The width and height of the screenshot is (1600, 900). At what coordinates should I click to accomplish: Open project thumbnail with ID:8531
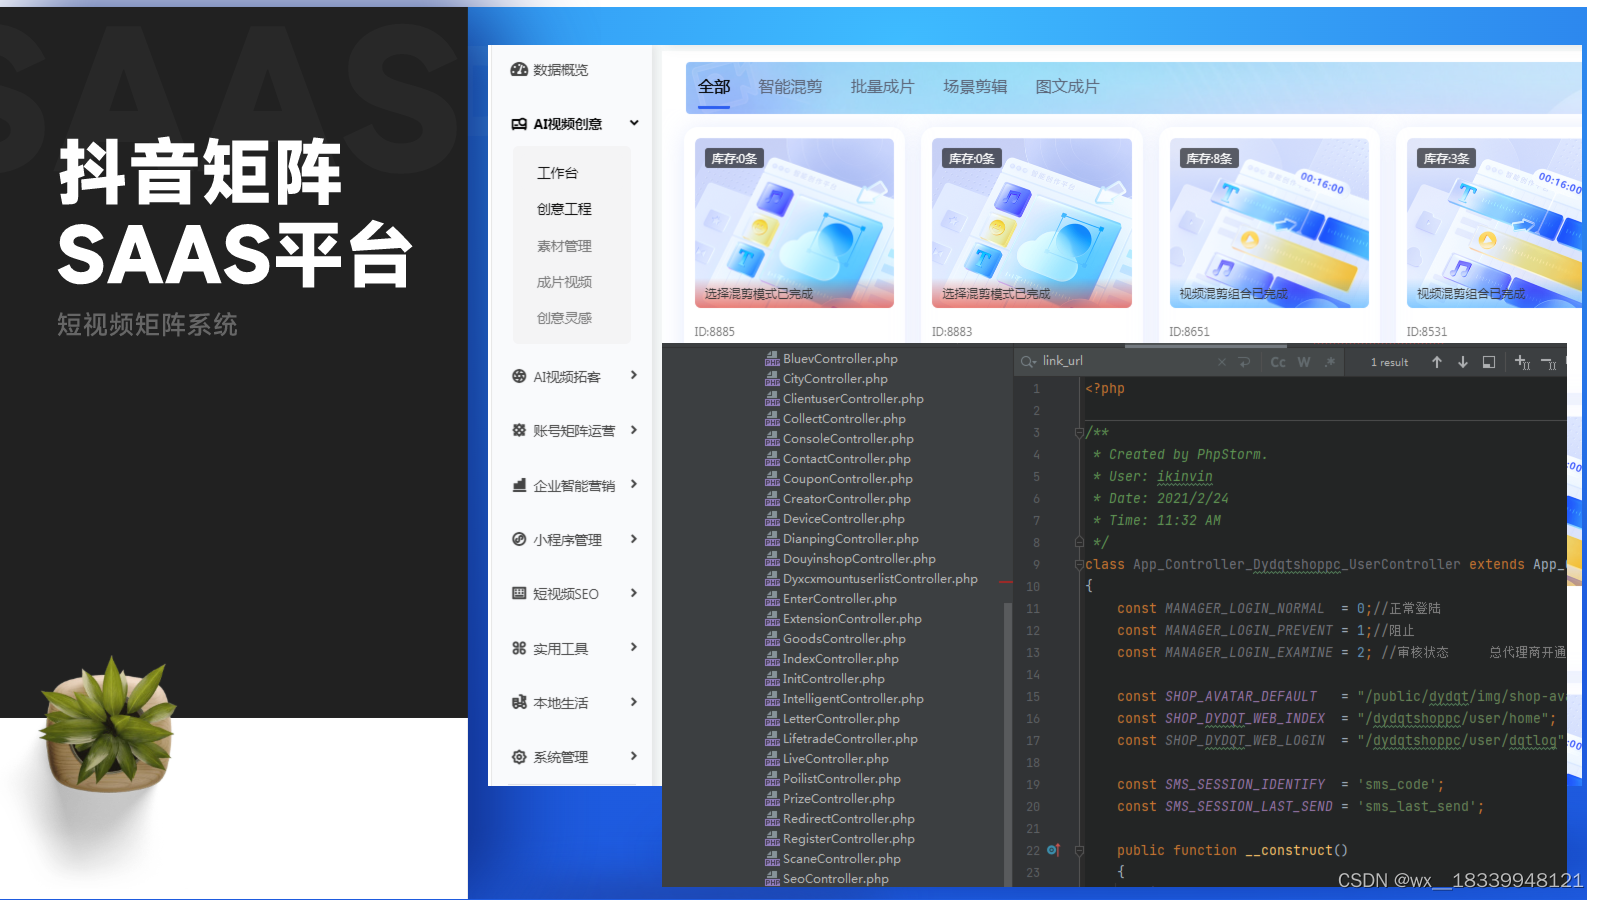tap(1494, 223)
